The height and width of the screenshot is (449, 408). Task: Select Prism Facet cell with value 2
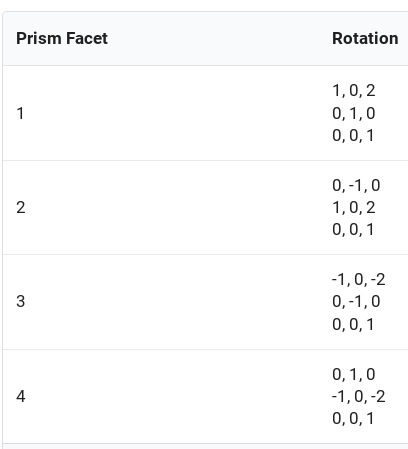(21, 207)
